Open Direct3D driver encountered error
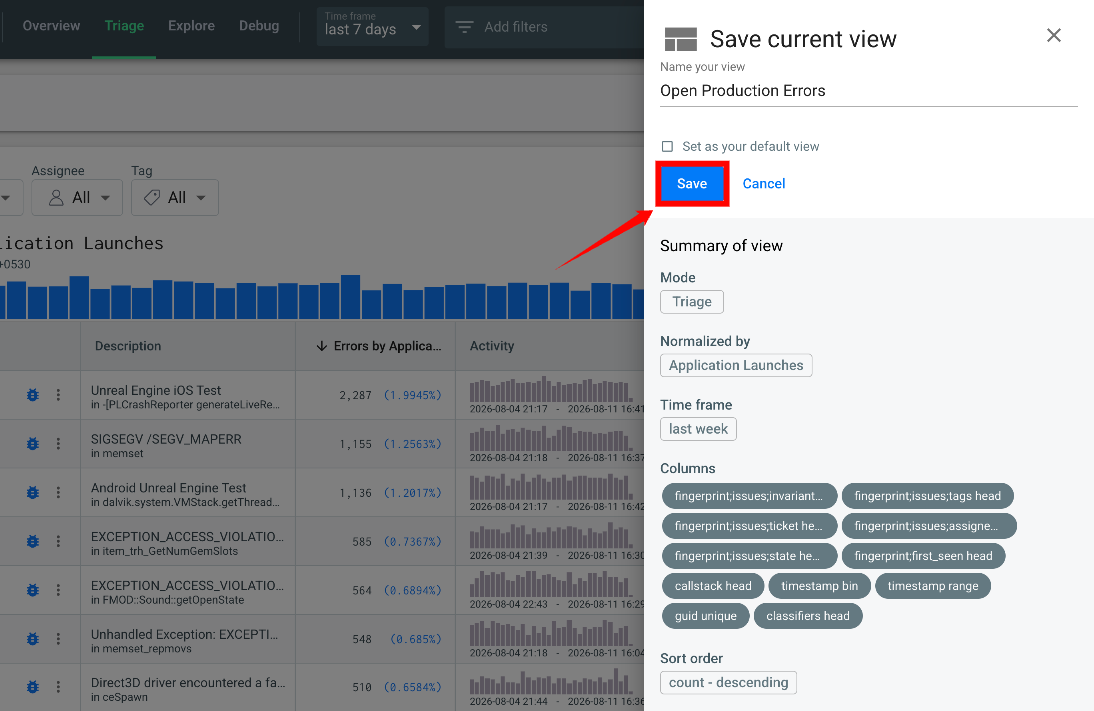 [x=188, y=683]
